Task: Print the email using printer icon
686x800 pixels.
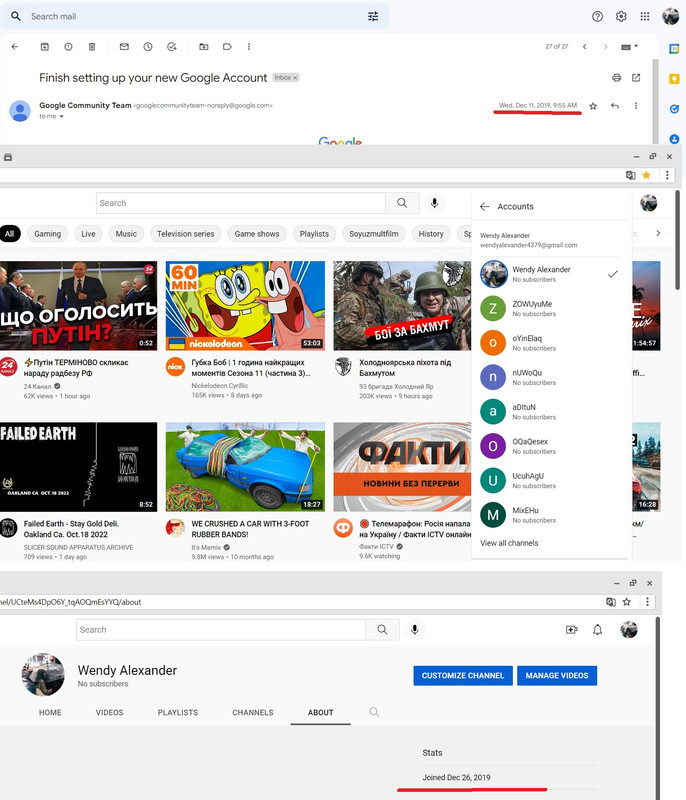Action: (617, 78)
